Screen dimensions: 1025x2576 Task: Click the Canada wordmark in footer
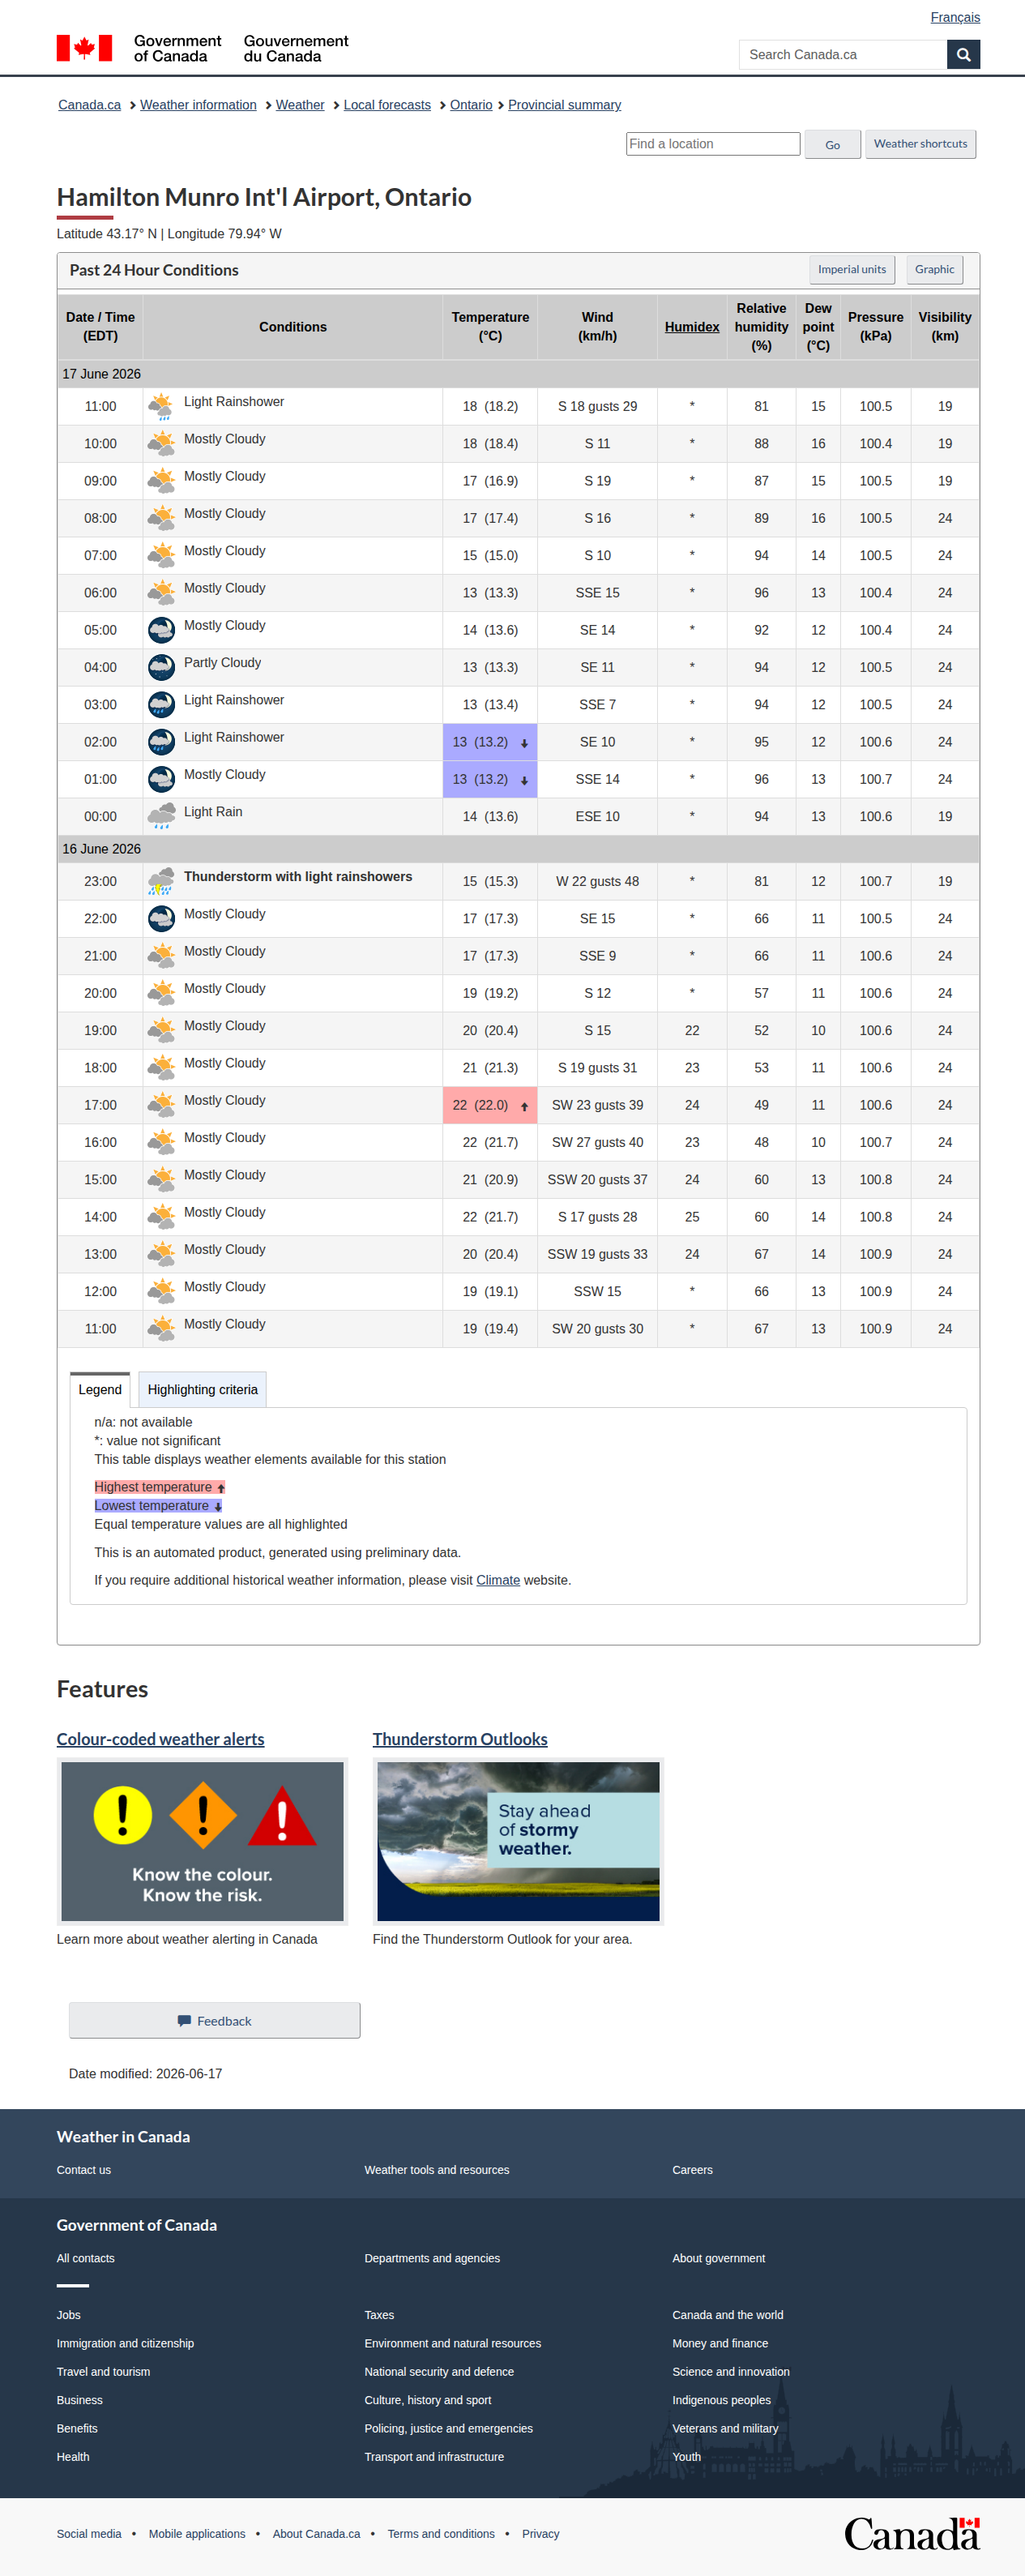911,2534
